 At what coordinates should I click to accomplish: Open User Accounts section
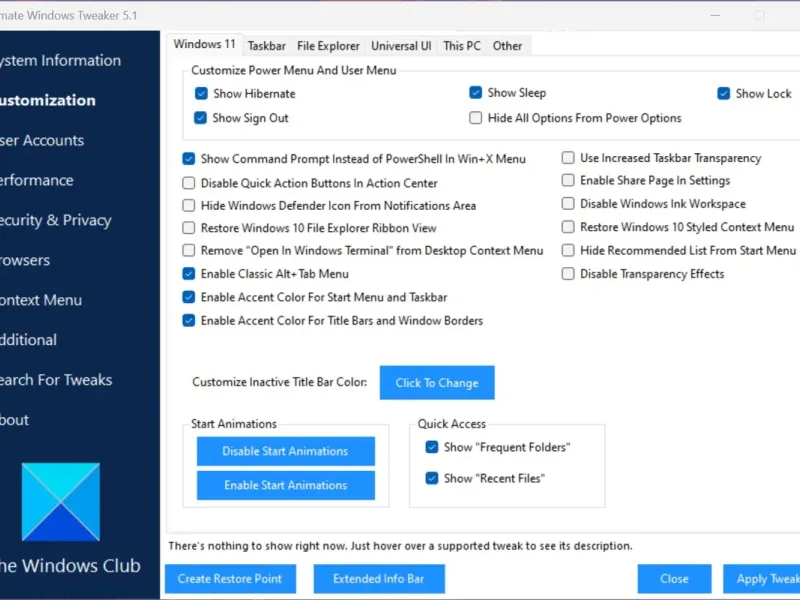pos(42,140)
